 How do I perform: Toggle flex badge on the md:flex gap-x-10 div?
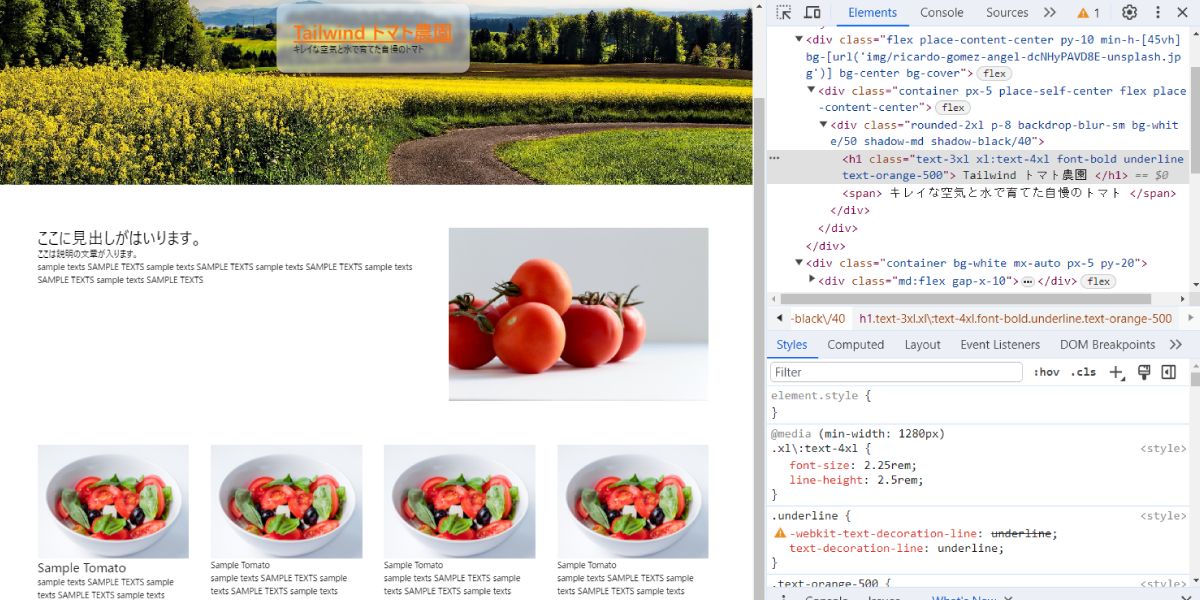[1099, 282]
